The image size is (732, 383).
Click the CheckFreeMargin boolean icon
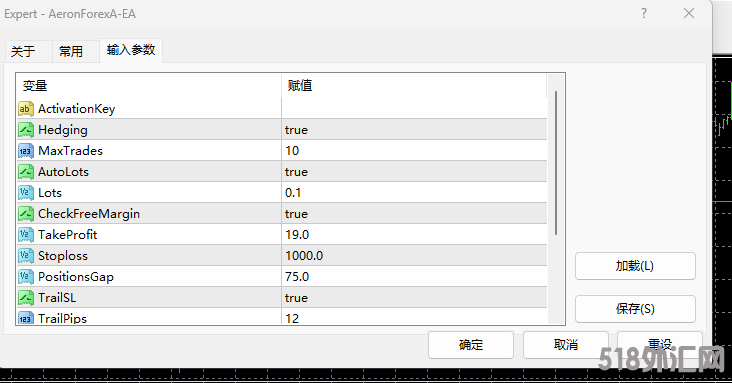pyautogui.click(x=26, y=214)
